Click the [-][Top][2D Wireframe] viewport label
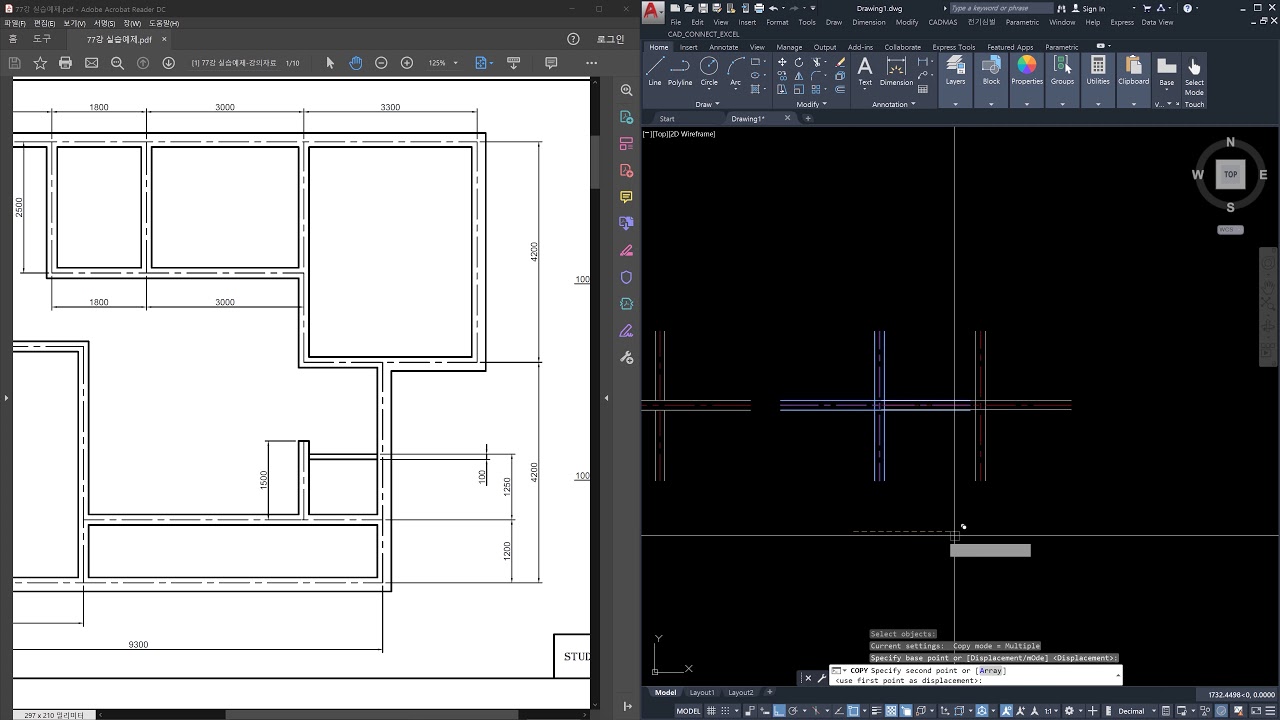This screenshot has width=1280, height=720. coord(679,133)
